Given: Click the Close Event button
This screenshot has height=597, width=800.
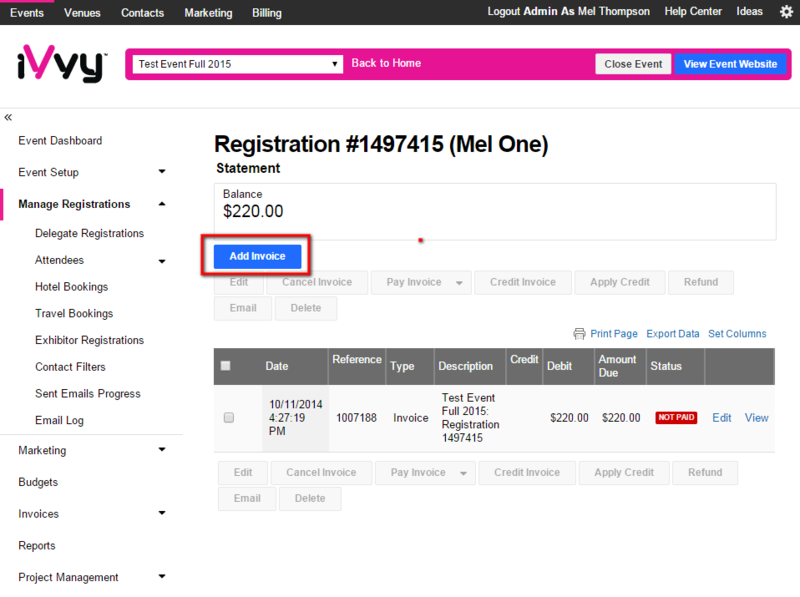Looking at the screenshot, I should (x=633, y=64).
